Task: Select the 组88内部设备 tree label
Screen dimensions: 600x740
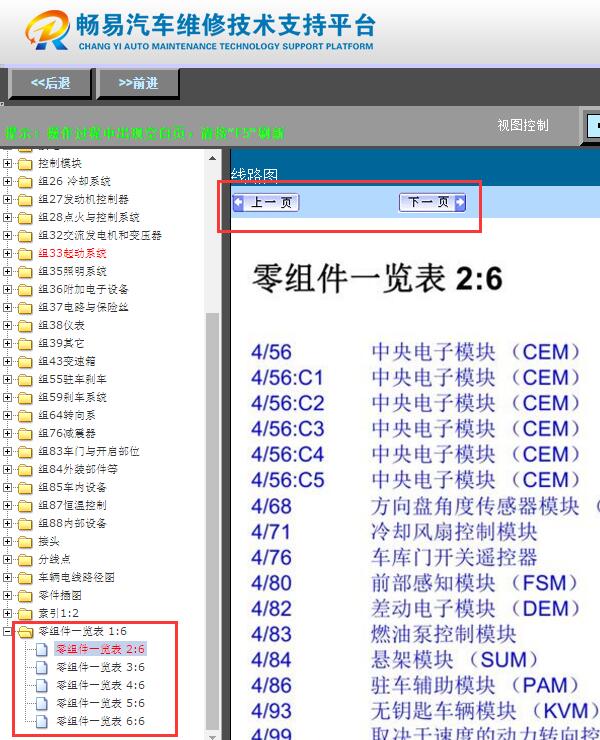Action: tap(72, 523)
